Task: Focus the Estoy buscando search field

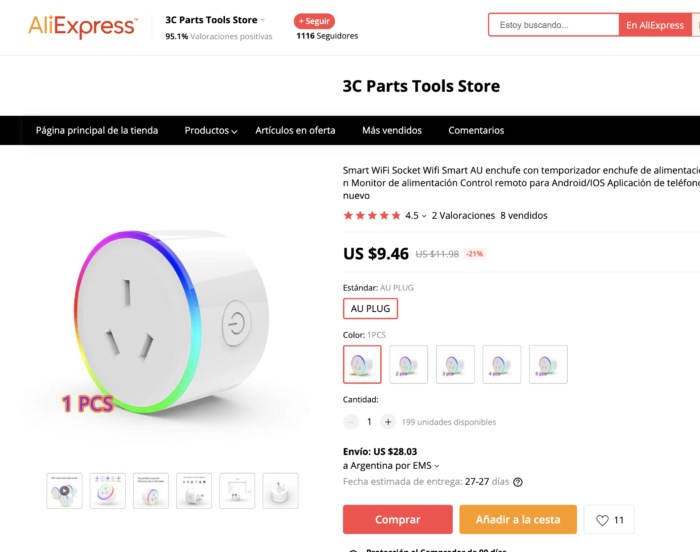Action: coord(554,25)
